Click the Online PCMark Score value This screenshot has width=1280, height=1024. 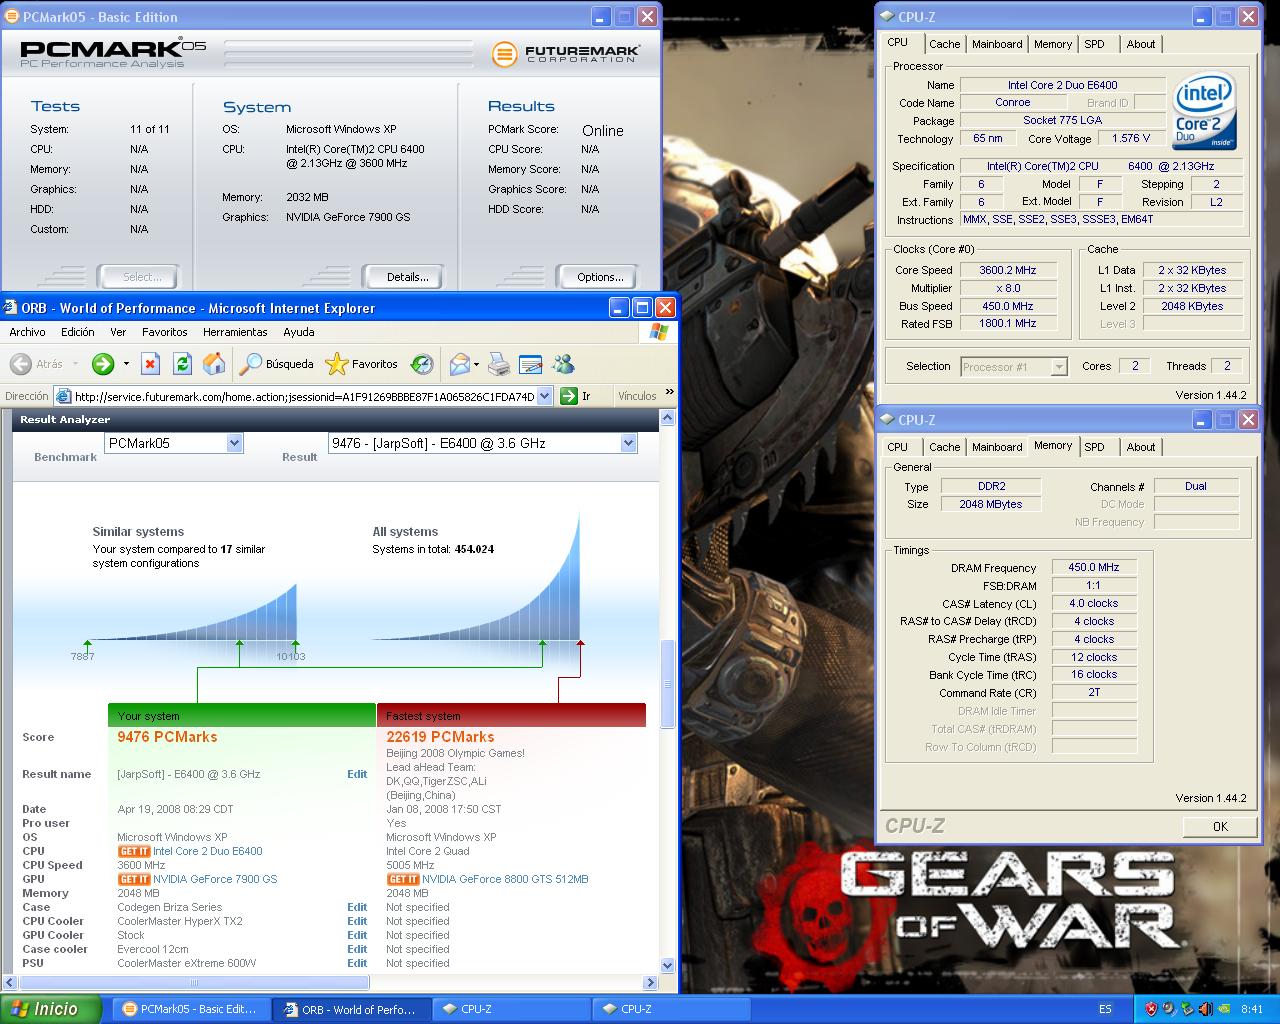click(x=603, y=130)
